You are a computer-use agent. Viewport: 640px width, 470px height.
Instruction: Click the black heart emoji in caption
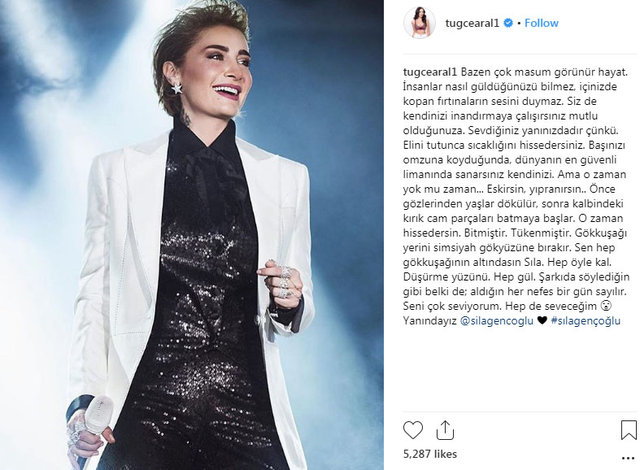coord(542,321)
